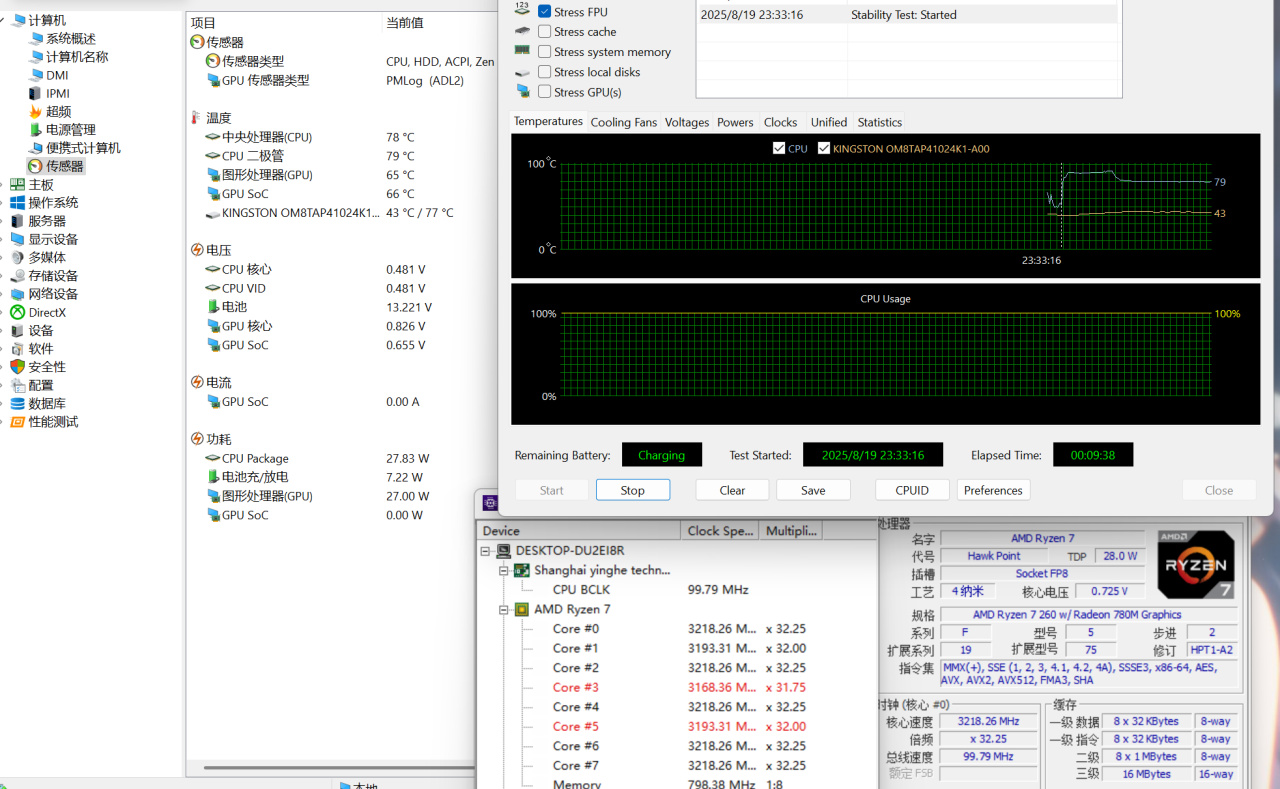Click the 软件 software icon
The height and width of the screenshot is (789, 1280).
[x=18, y=349]
